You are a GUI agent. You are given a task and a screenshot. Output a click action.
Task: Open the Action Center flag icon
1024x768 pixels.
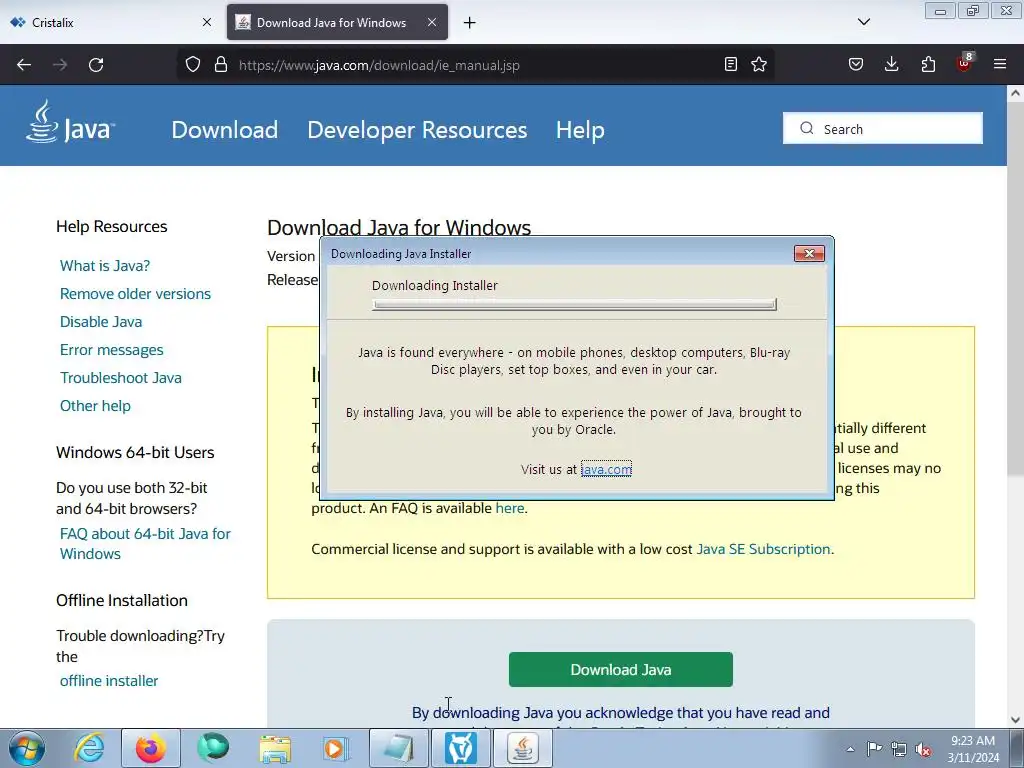click(874, 749)
